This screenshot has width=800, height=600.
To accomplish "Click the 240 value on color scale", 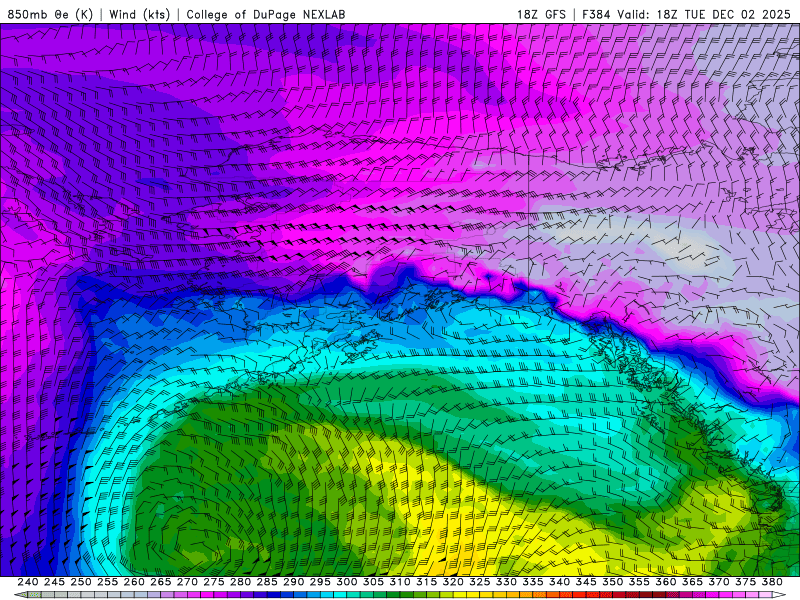I will (x=28, y=582).
